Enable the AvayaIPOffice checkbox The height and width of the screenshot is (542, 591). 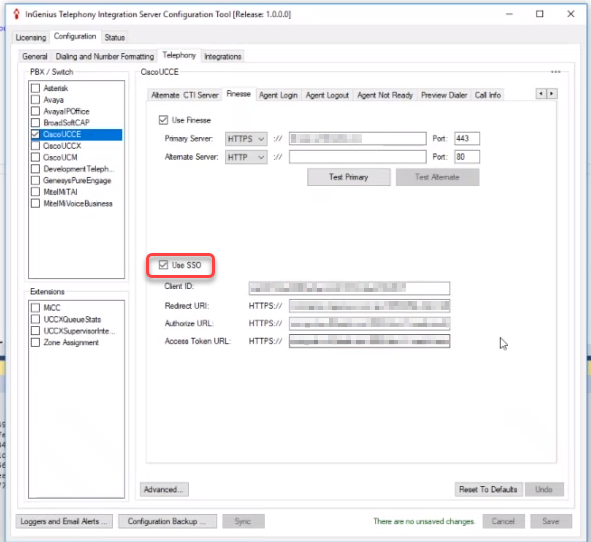(x=35, y=111)
